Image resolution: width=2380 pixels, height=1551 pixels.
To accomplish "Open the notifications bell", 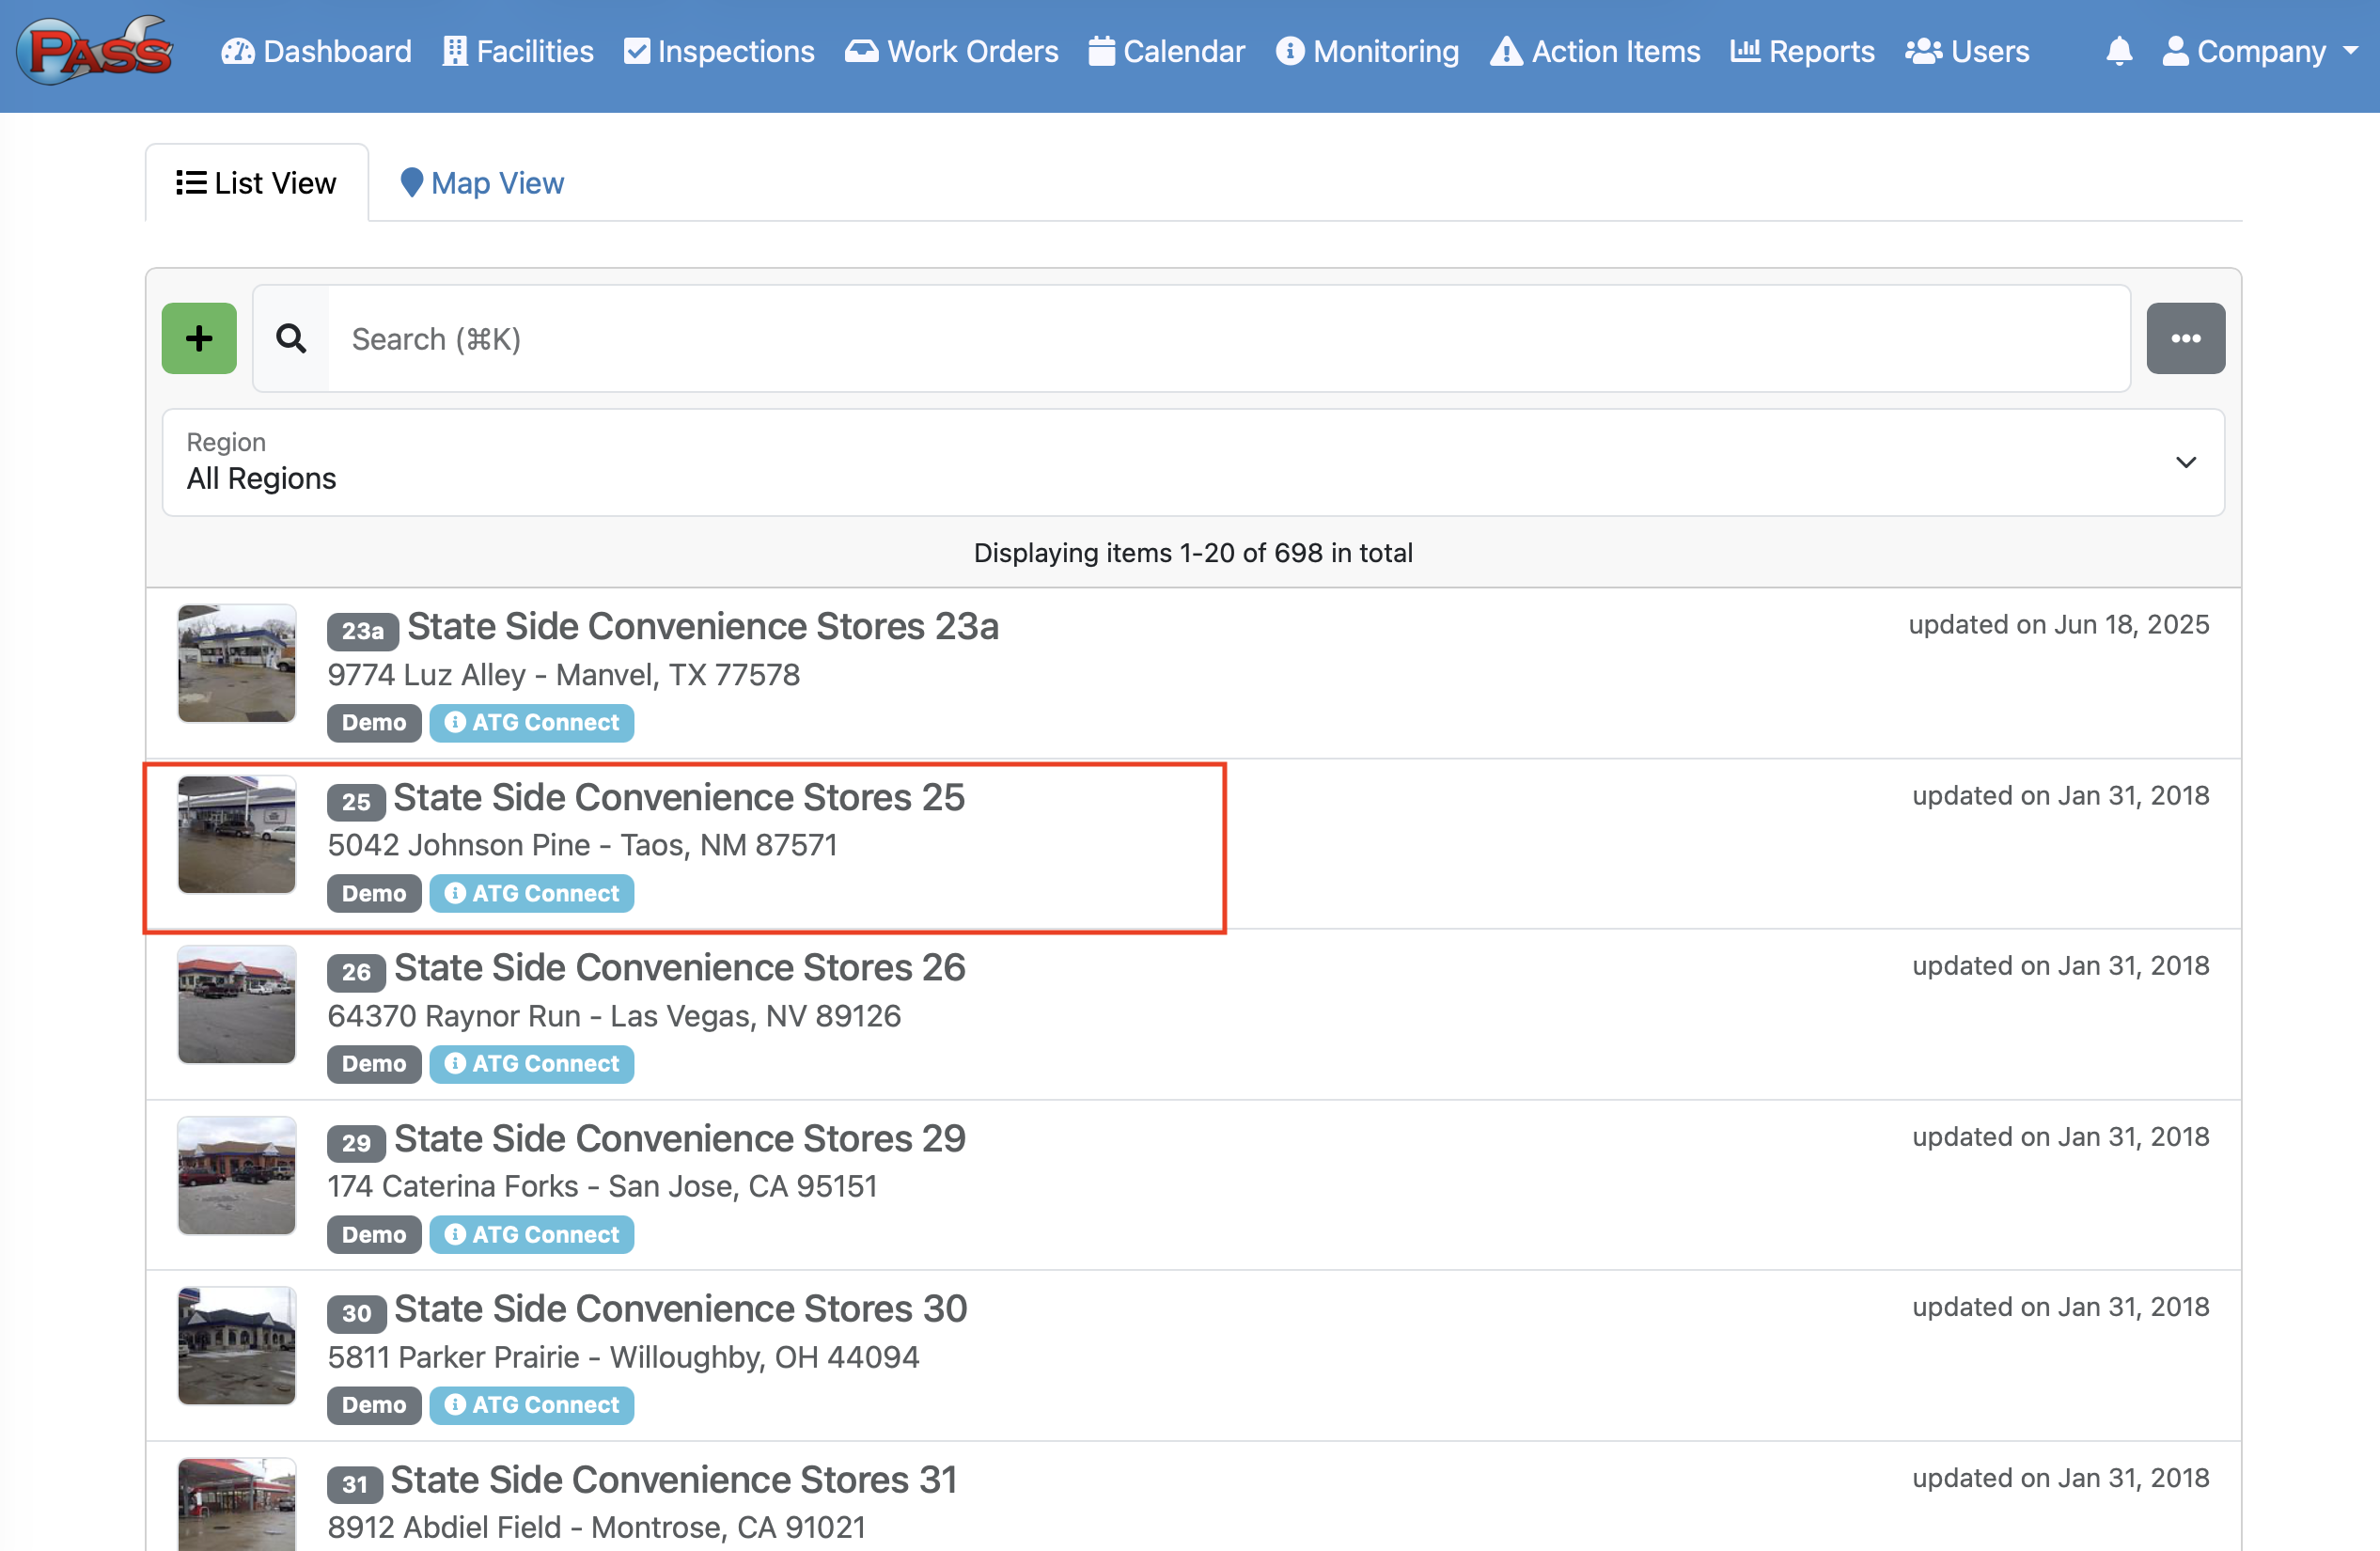I will 2118,52.
